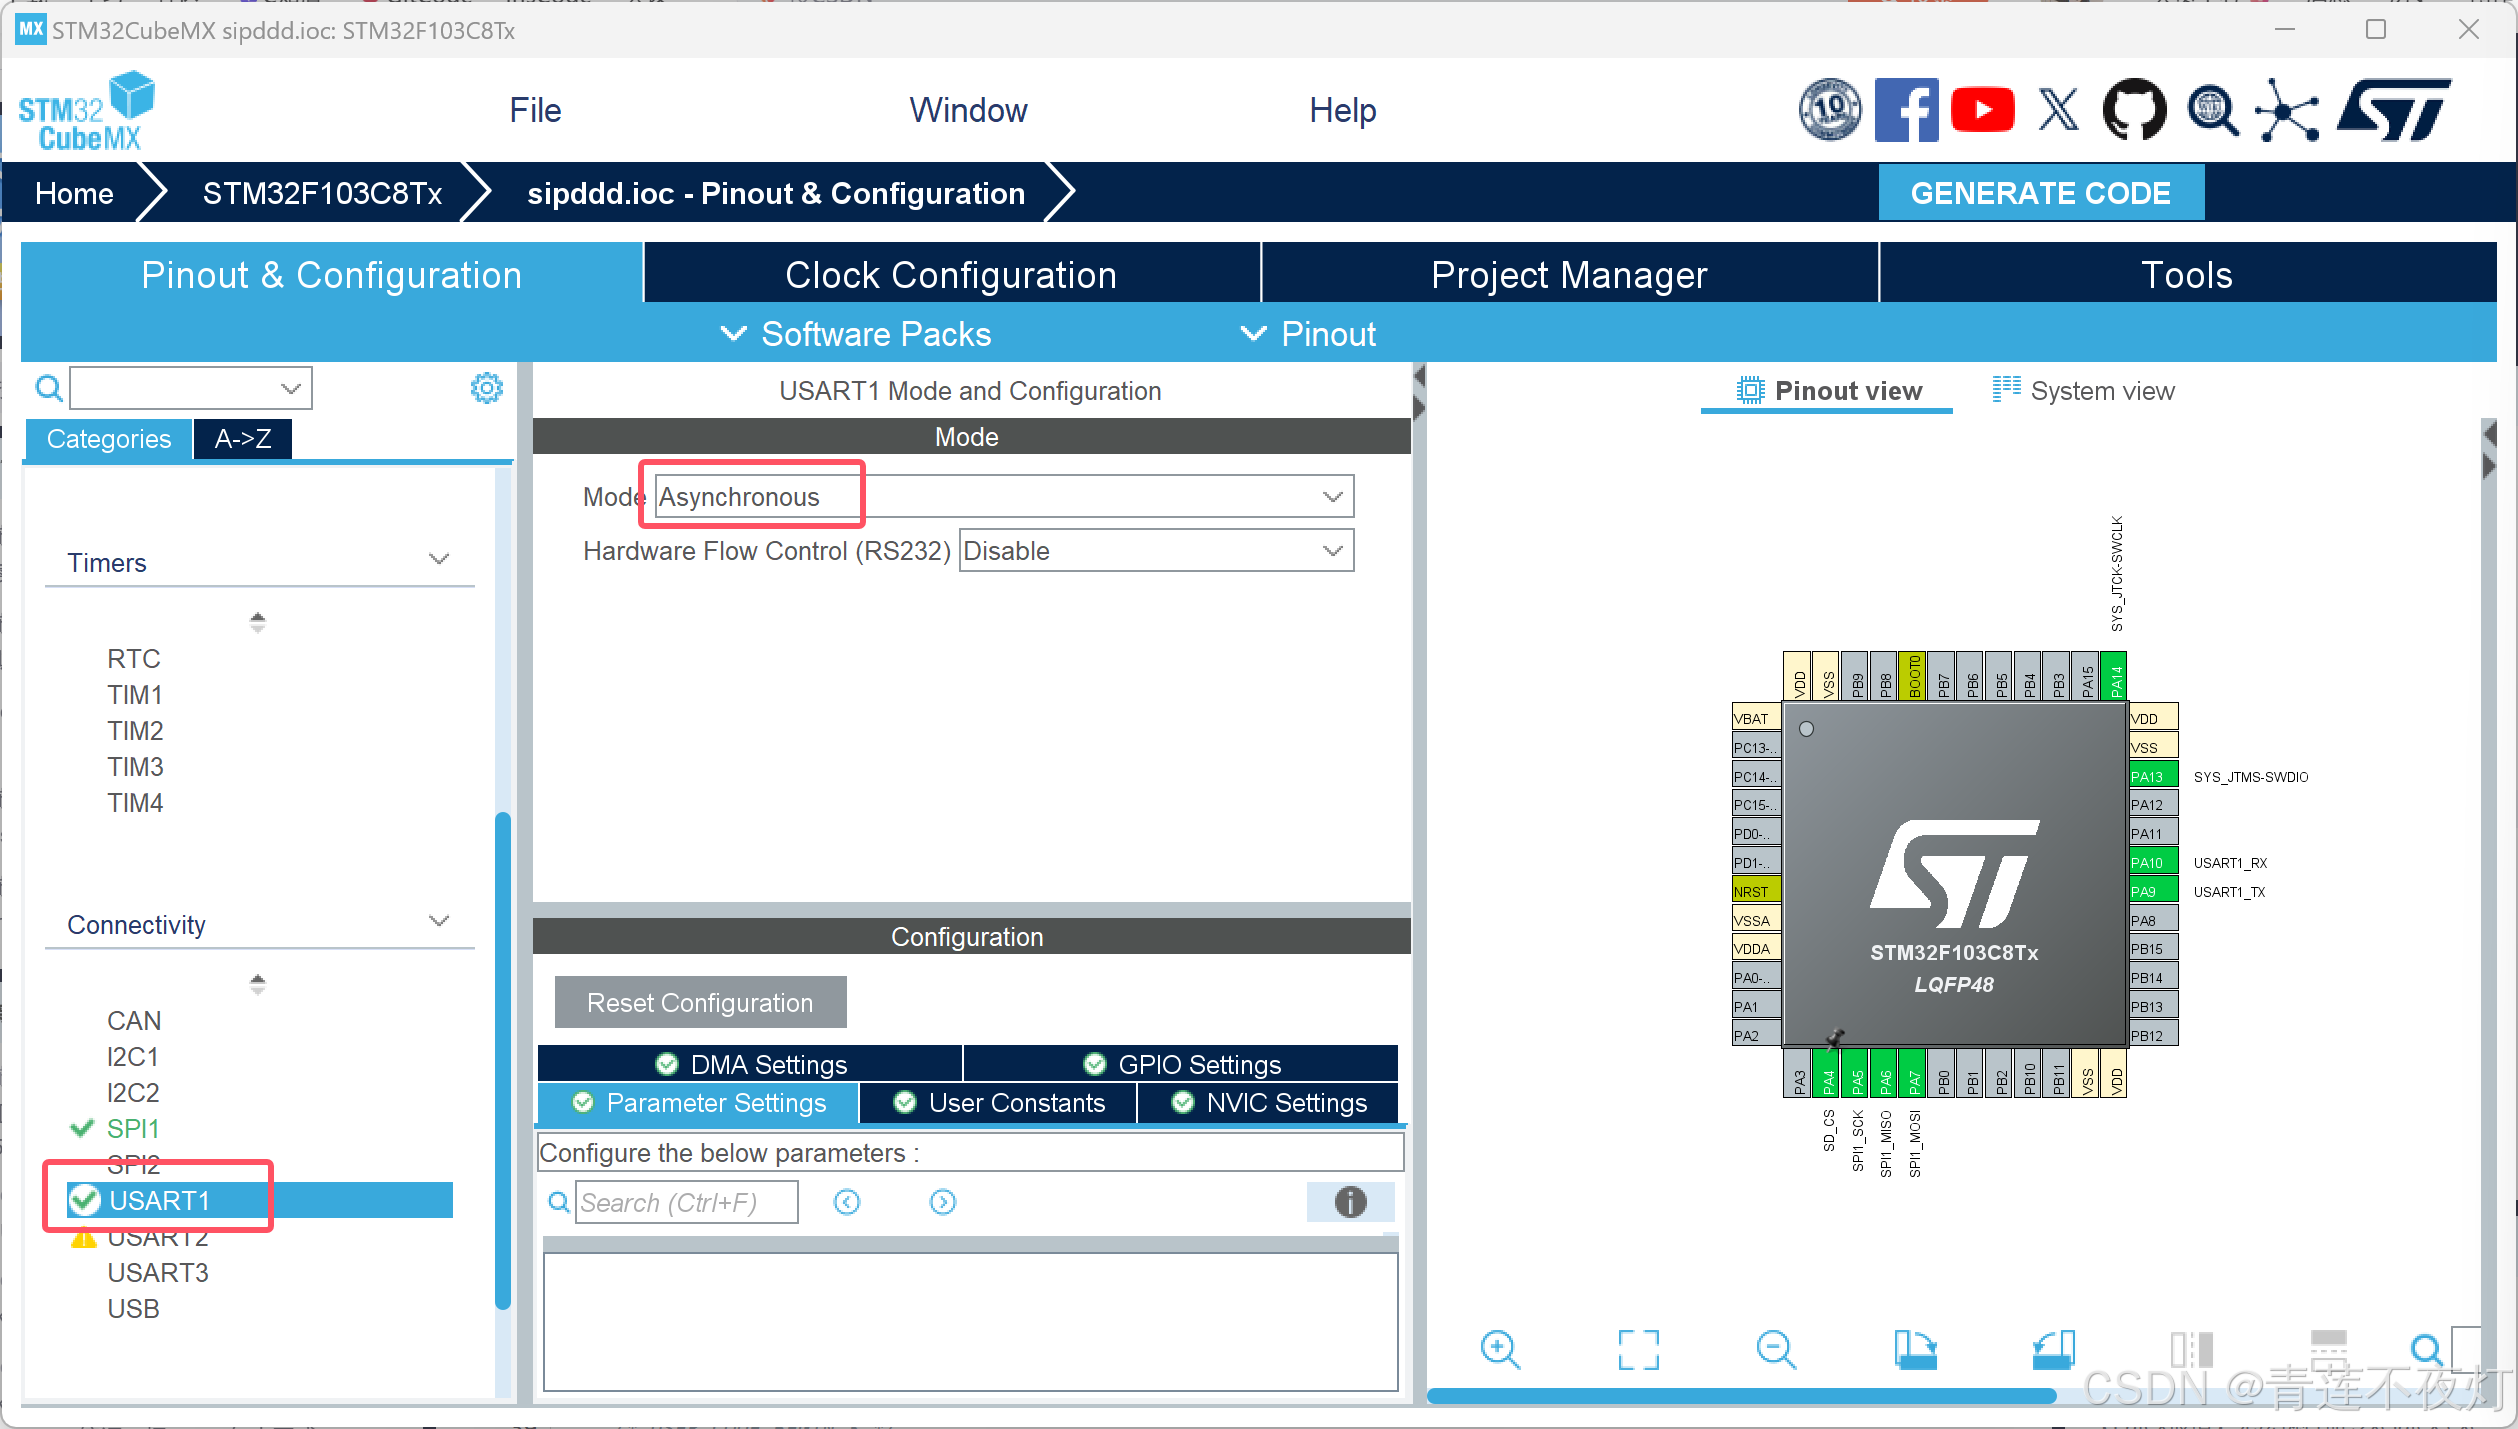Toggle the PA13 SWDIO pin on chip
The width and height of the screenshot is (2518, 1429).
click(x=2152, y=776)
